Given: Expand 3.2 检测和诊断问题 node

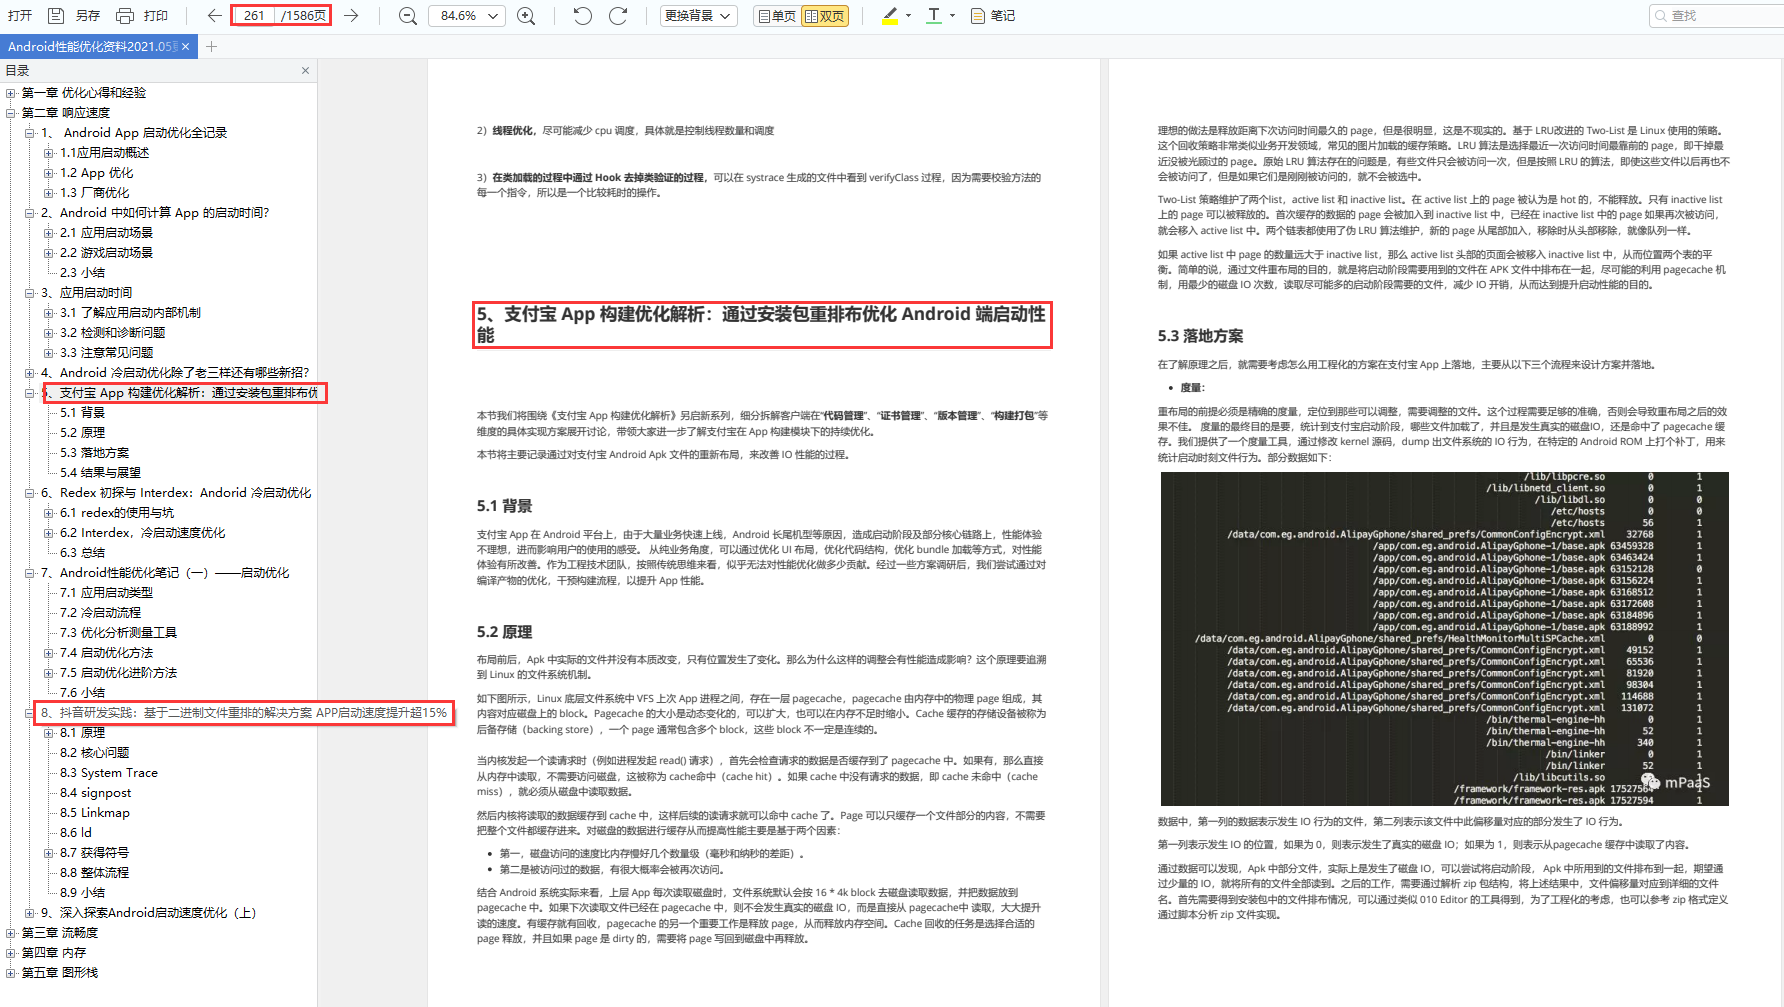Looking at the screenshot, I should (48, 333).
